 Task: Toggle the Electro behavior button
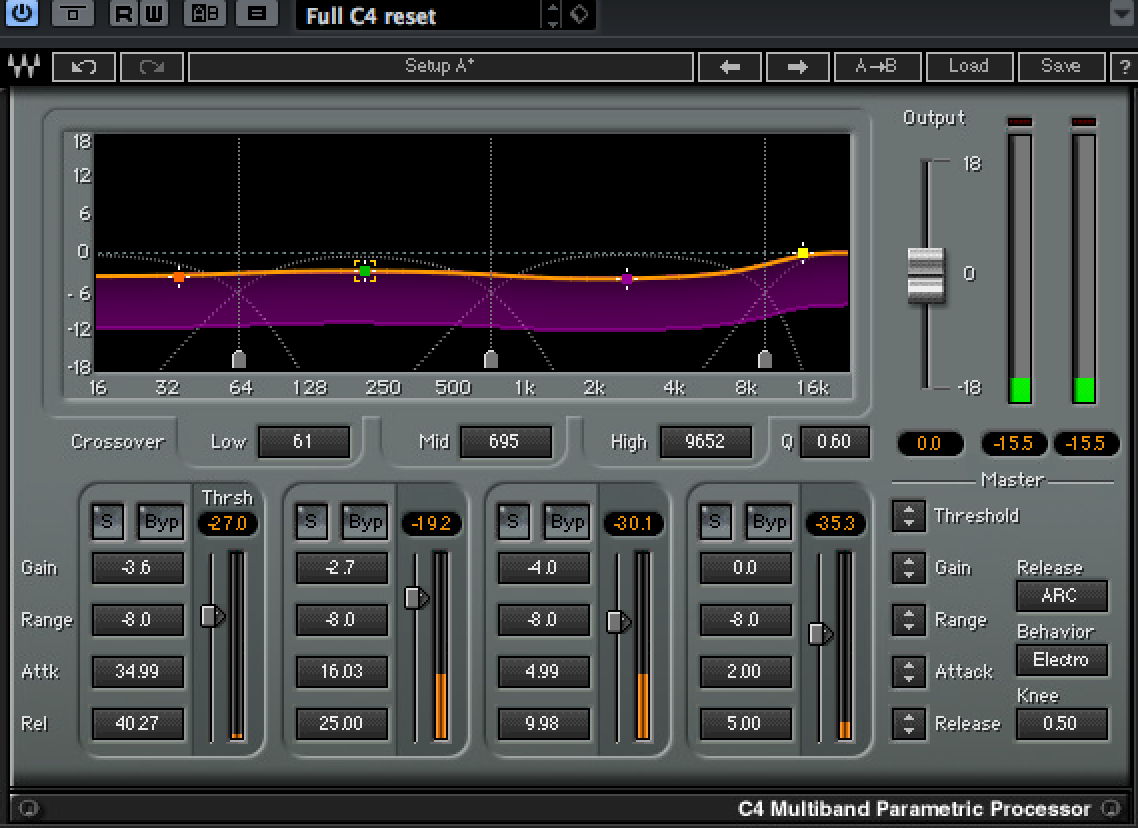1062,660
